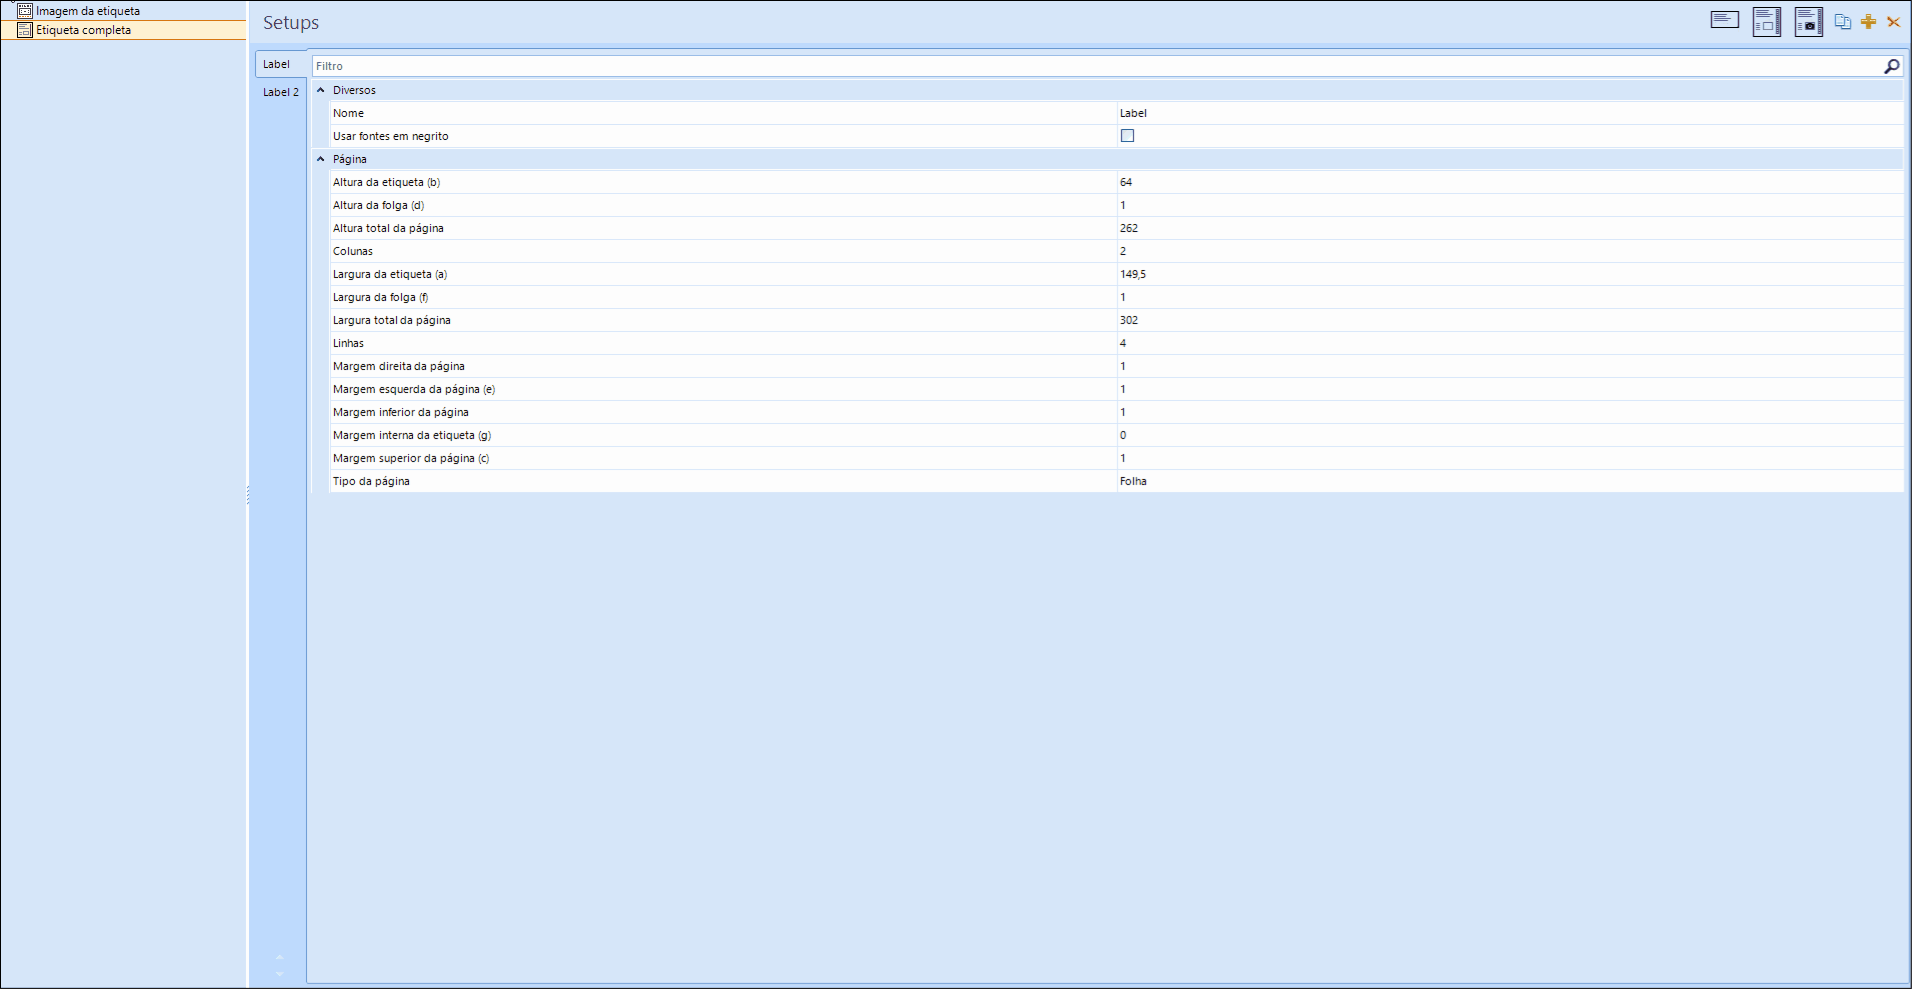
Task: Click the Etiqueta completa item icon
Action: [25, 30]
